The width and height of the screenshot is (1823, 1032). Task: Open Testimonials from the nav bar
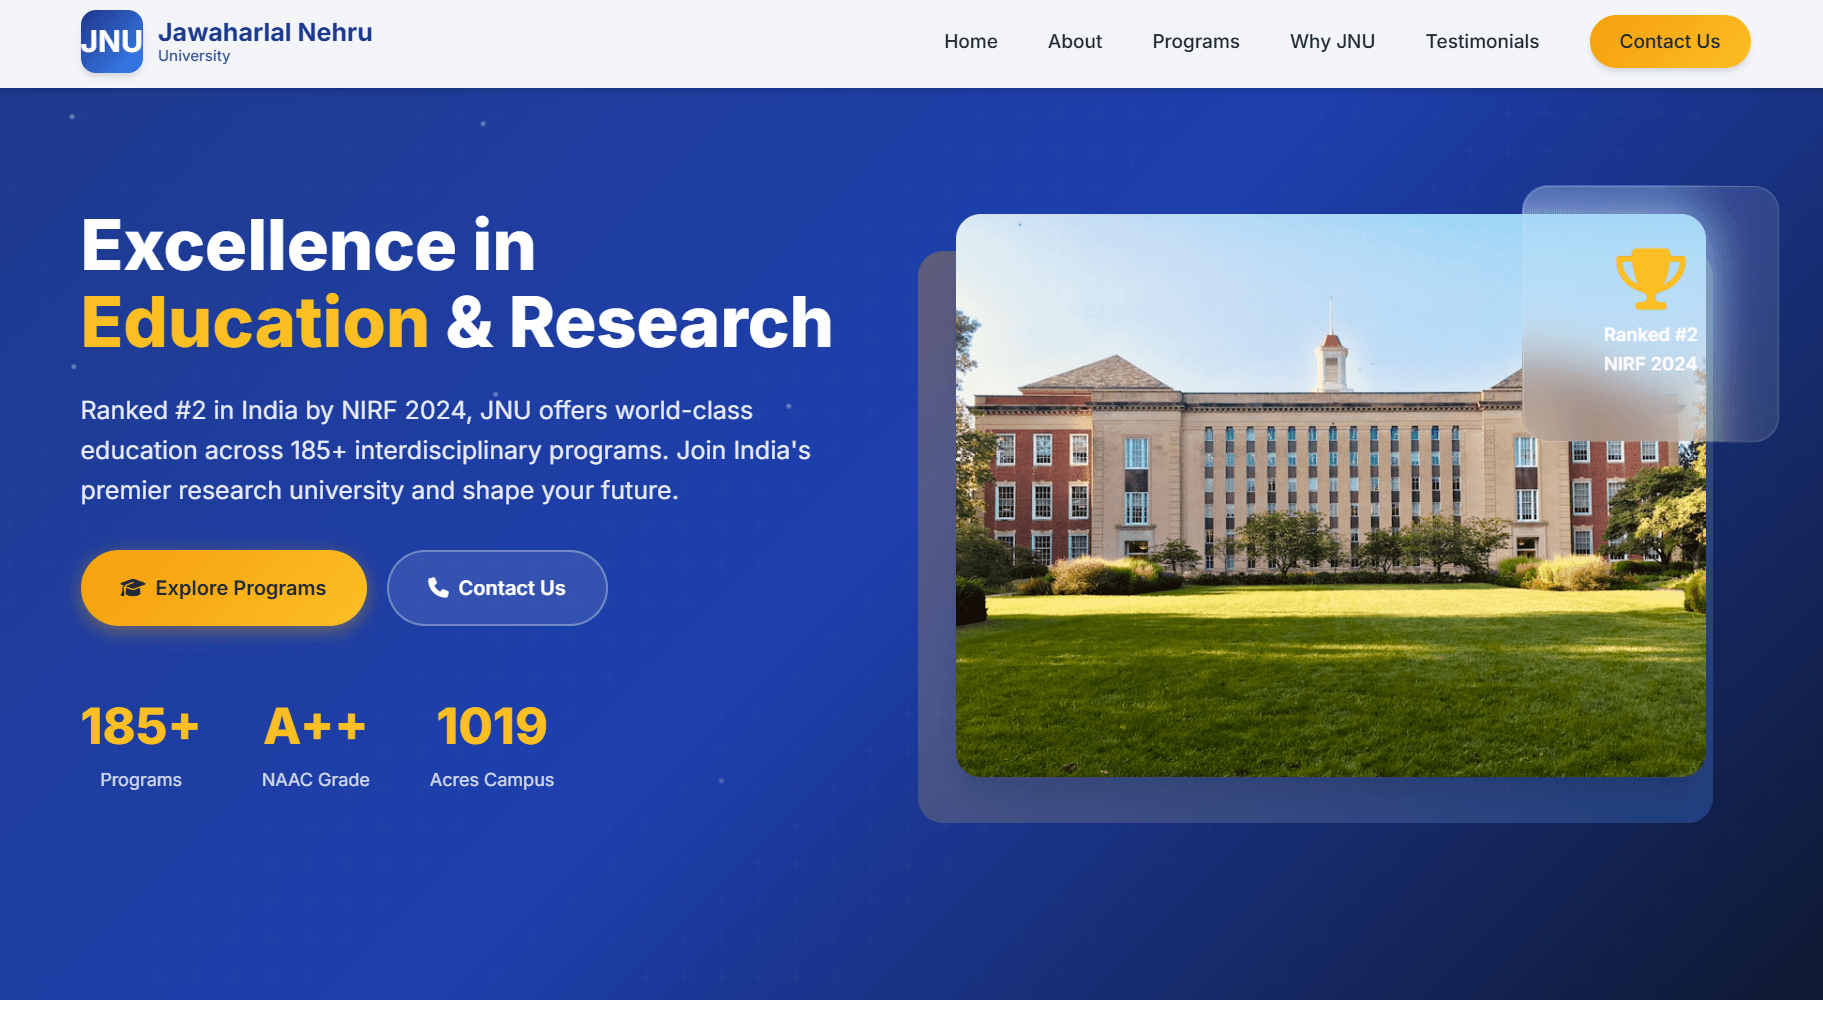click(x=1481, y=42)
